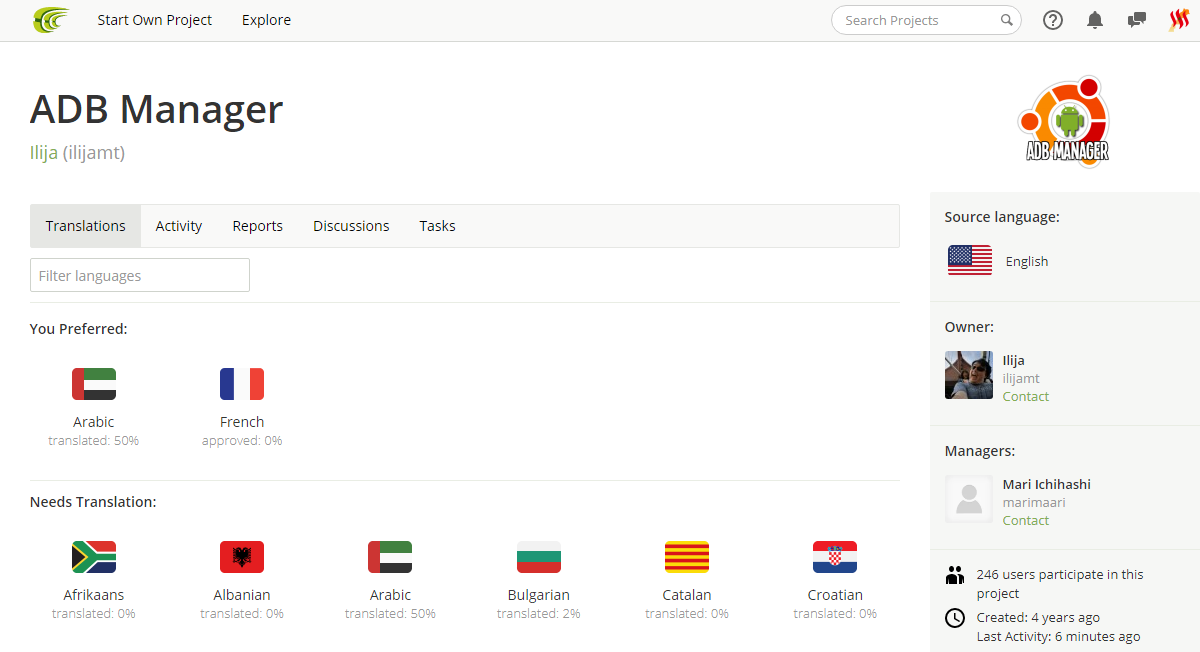The height and width of the screenshot is (652, 1200).
Task: Click Contact link under Mari Ichihashi
Action: coord(1026,520)
